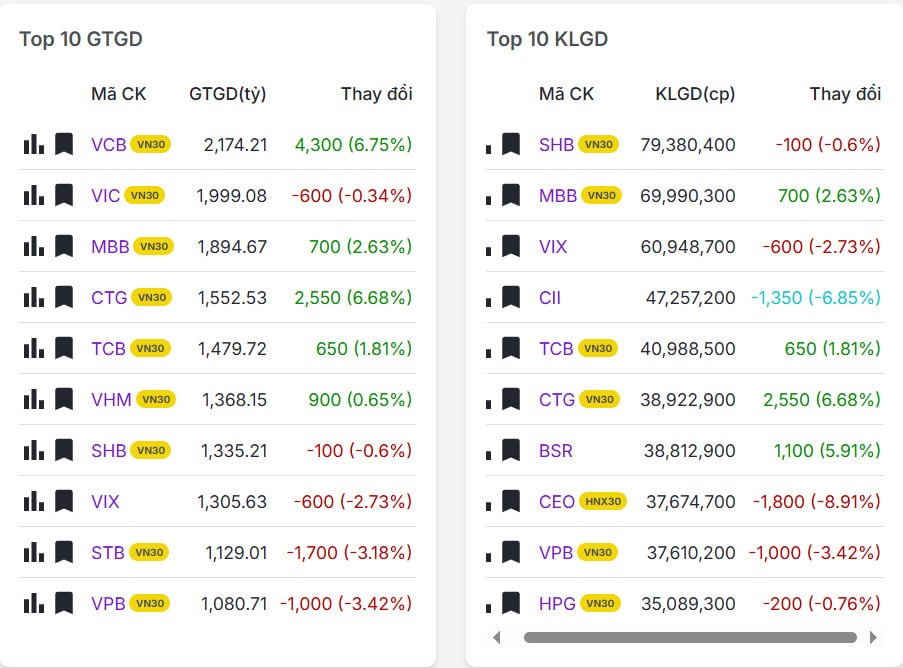Click bookmark icon beside TCB in GTGD
903x668 pixels.
[64, 348]
